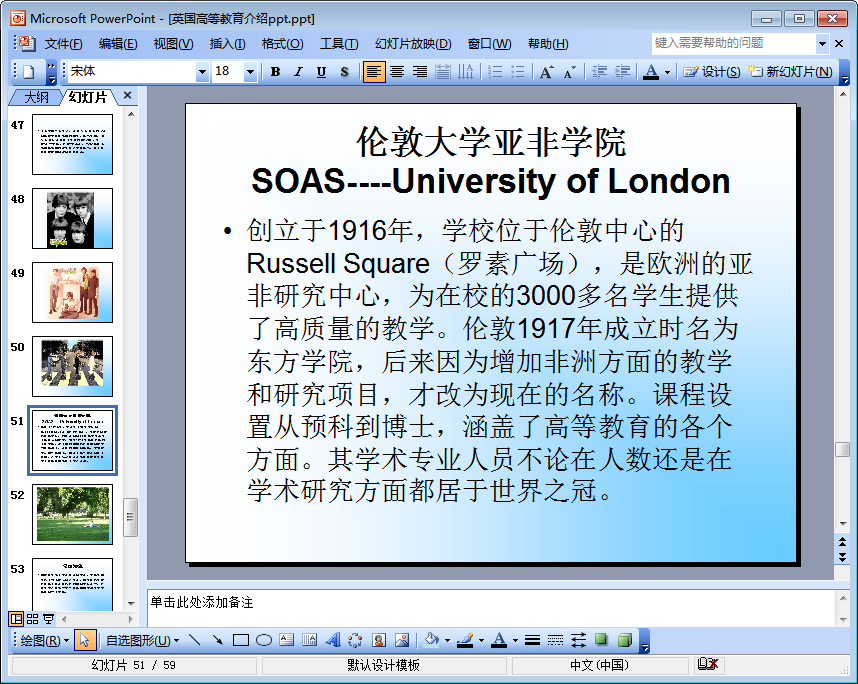Open the 插入(I) menu
This screenshot has width=858, height=684.
pyautogui.click(x=227, y=44)
